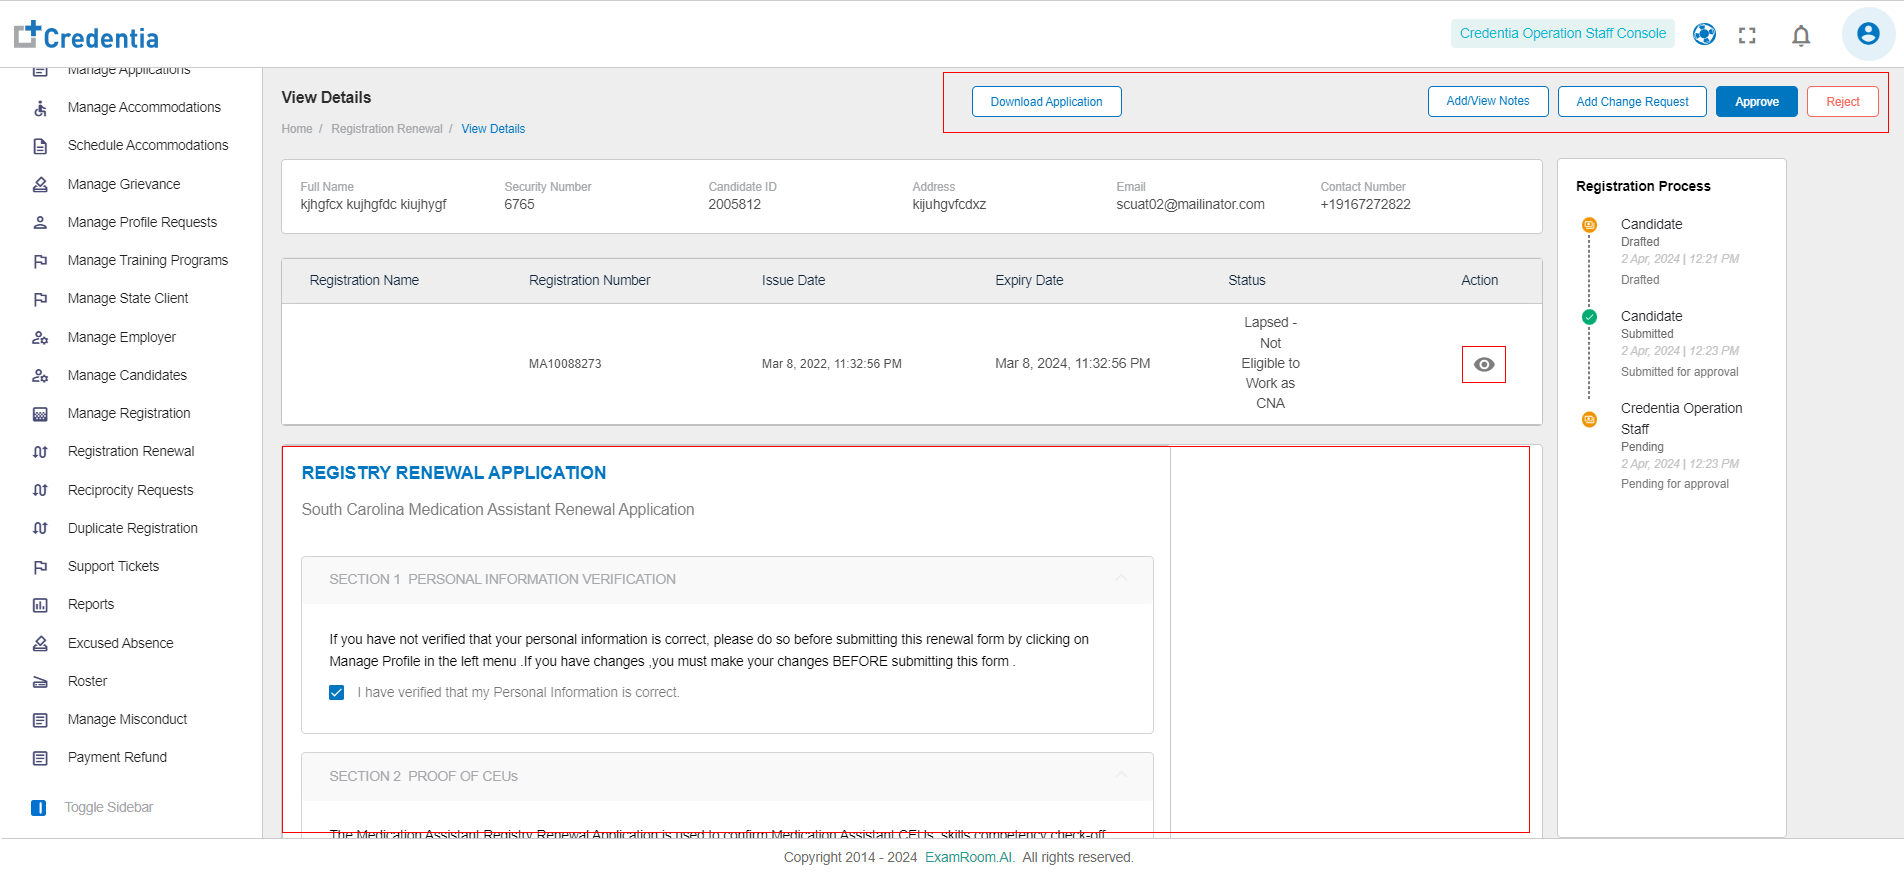Click the Reciprocity Requests sidebar icon
This screenshot has height=873, width=1904.
(x=40, y=491)
